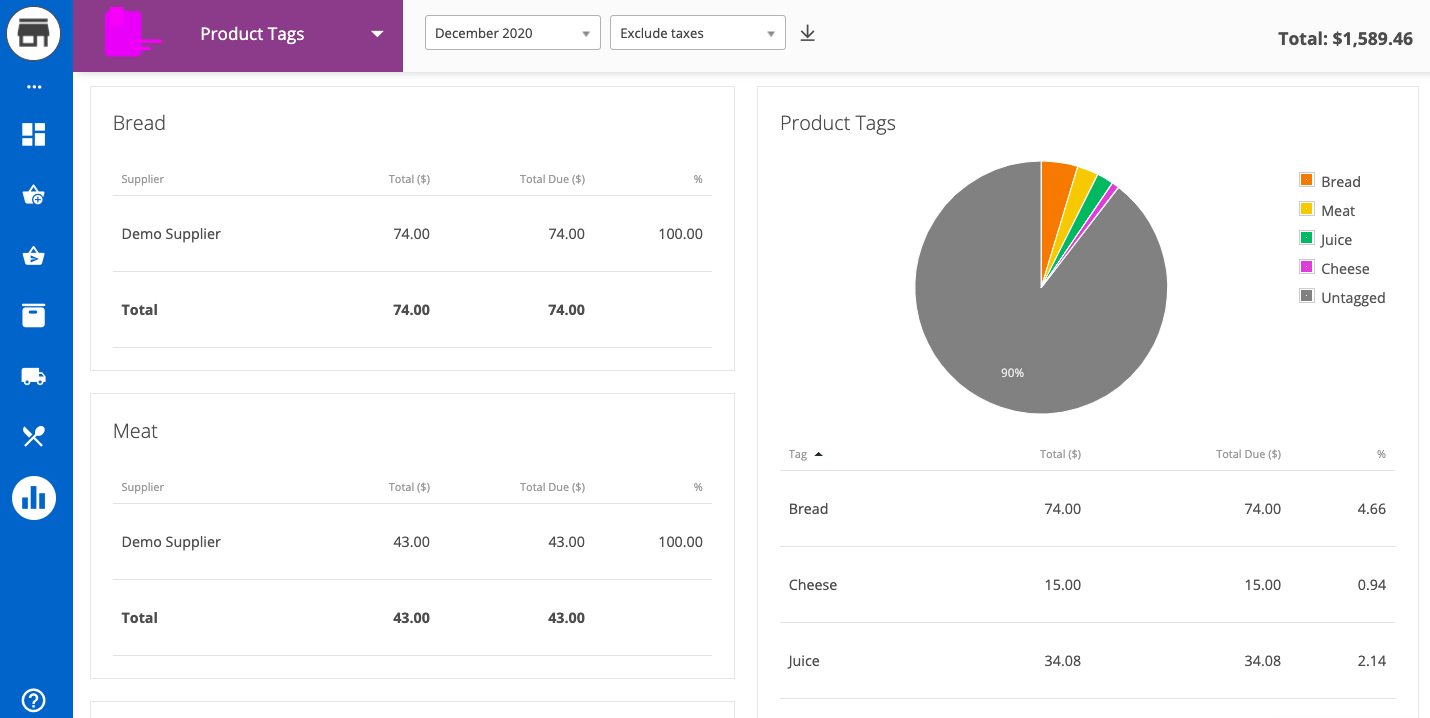Select Demo Supplier in the Bread table
This screenshot has width=1430, height=718.
click(171, 234)
